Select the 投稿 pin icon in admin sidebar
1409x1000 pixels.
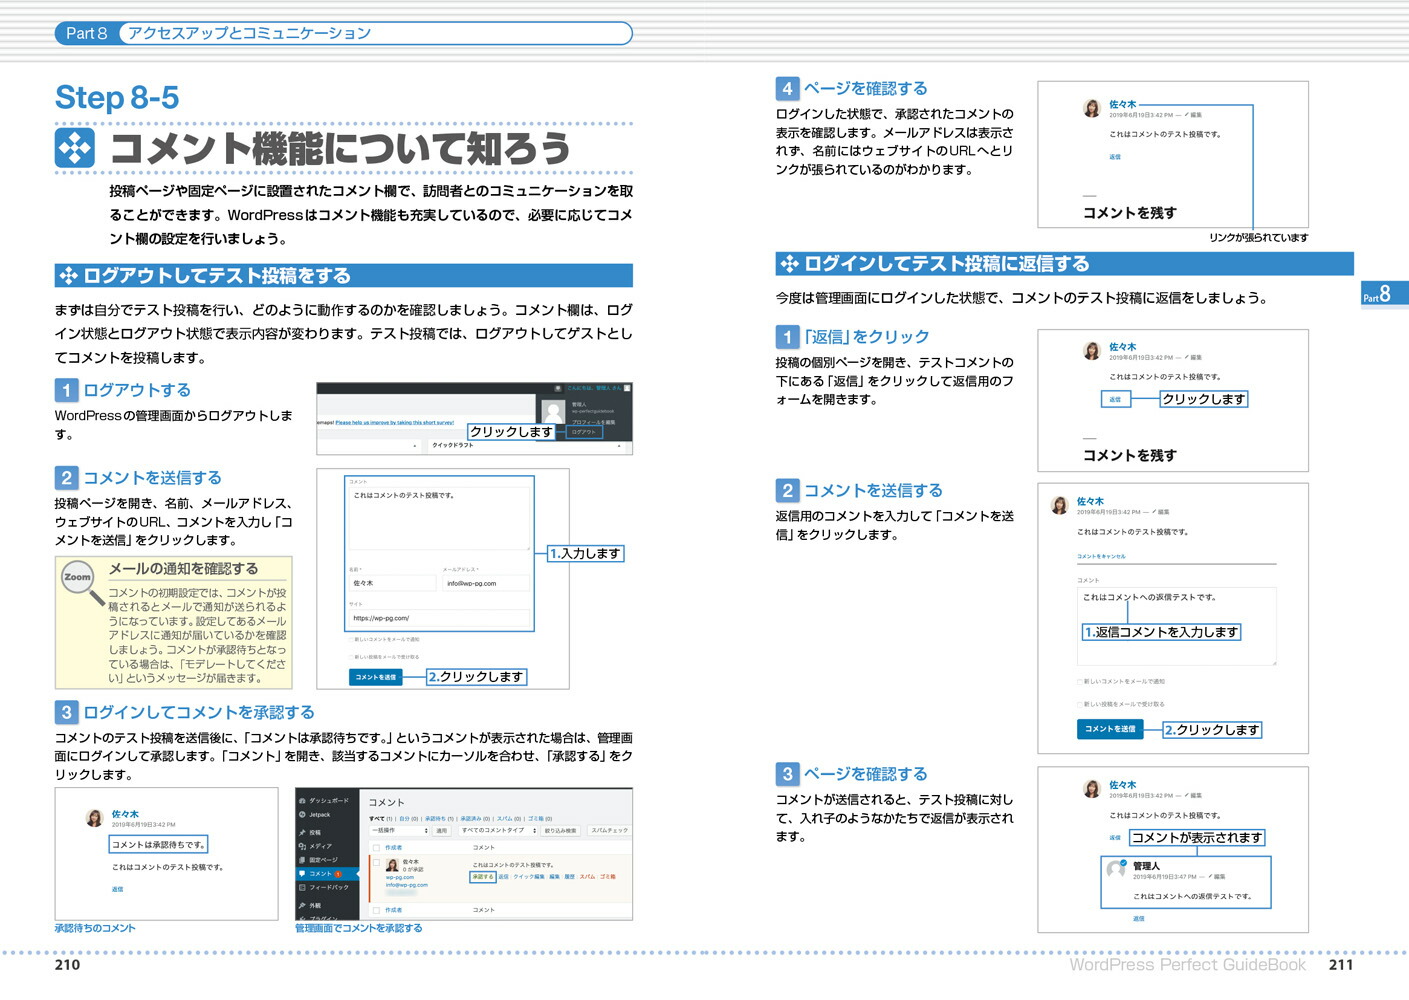(x=302, y=832)
